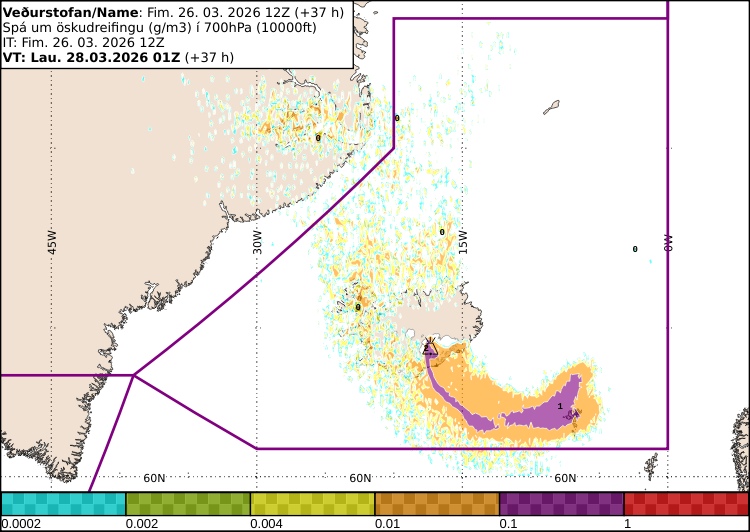Screen dimensions: 750x532
Task: Click the 'Spá um öskudreifingu' description line
Action: coord(160,27)
